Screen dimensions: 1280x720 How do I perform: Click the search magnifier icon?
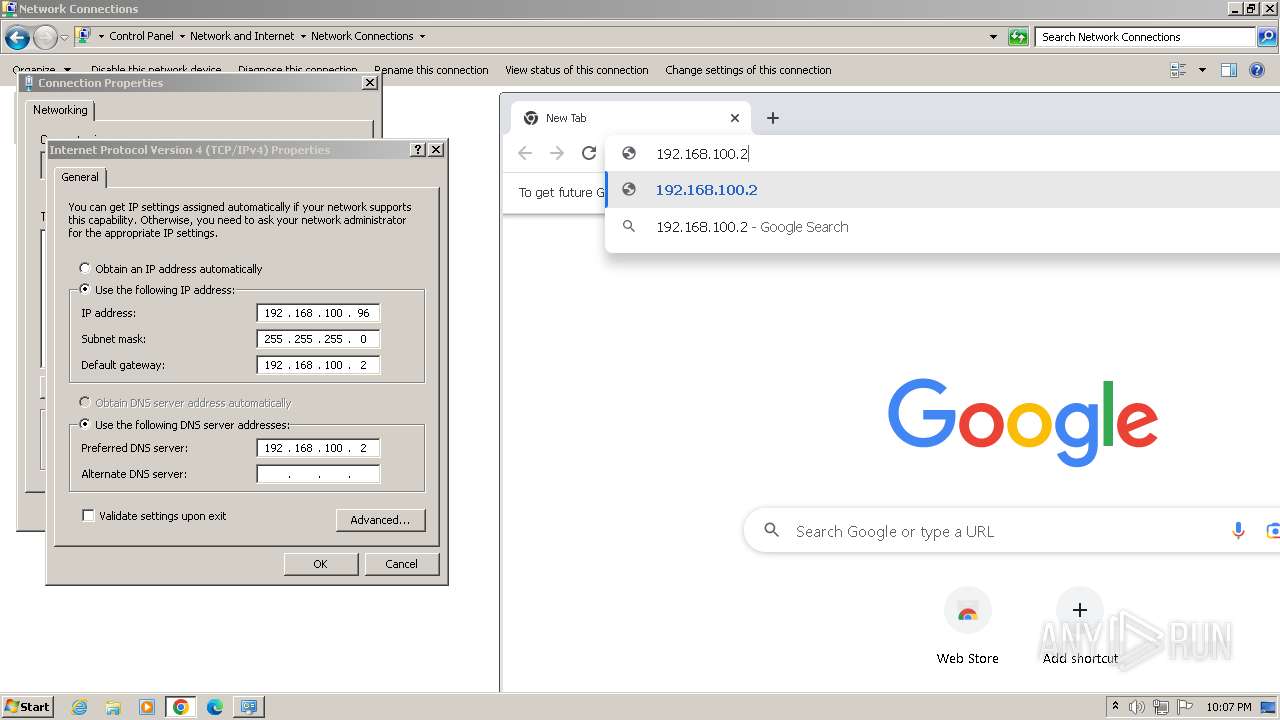[x=1266, y=37]
